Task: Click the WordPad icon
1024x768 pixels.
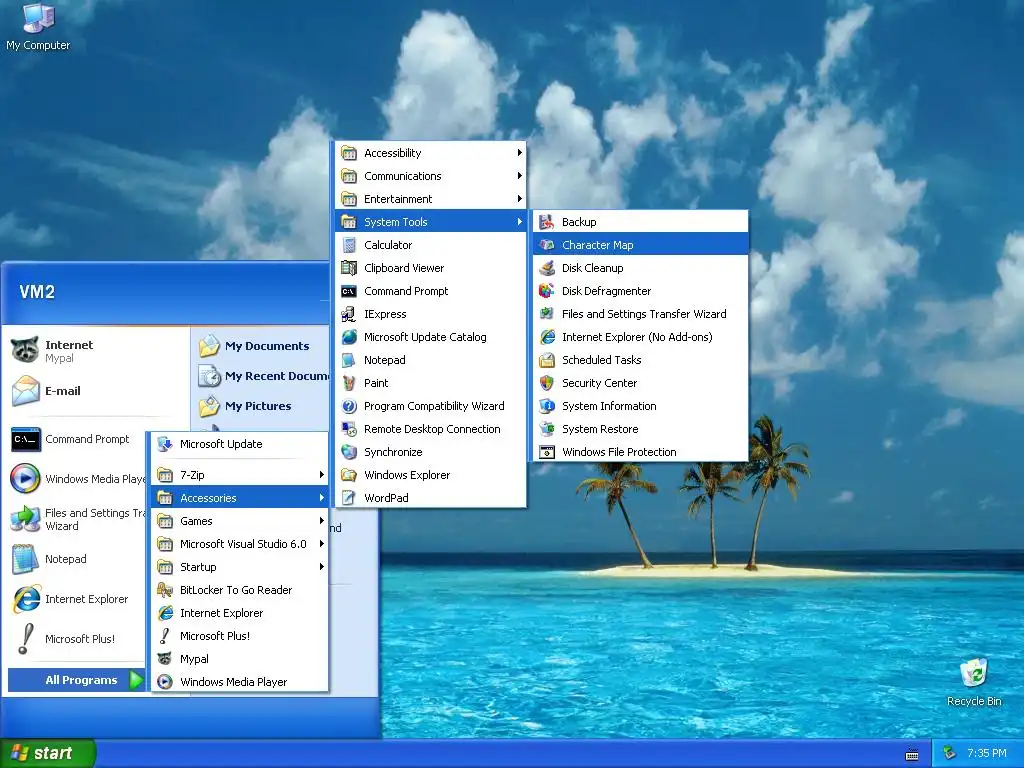Action: (349, 498)
